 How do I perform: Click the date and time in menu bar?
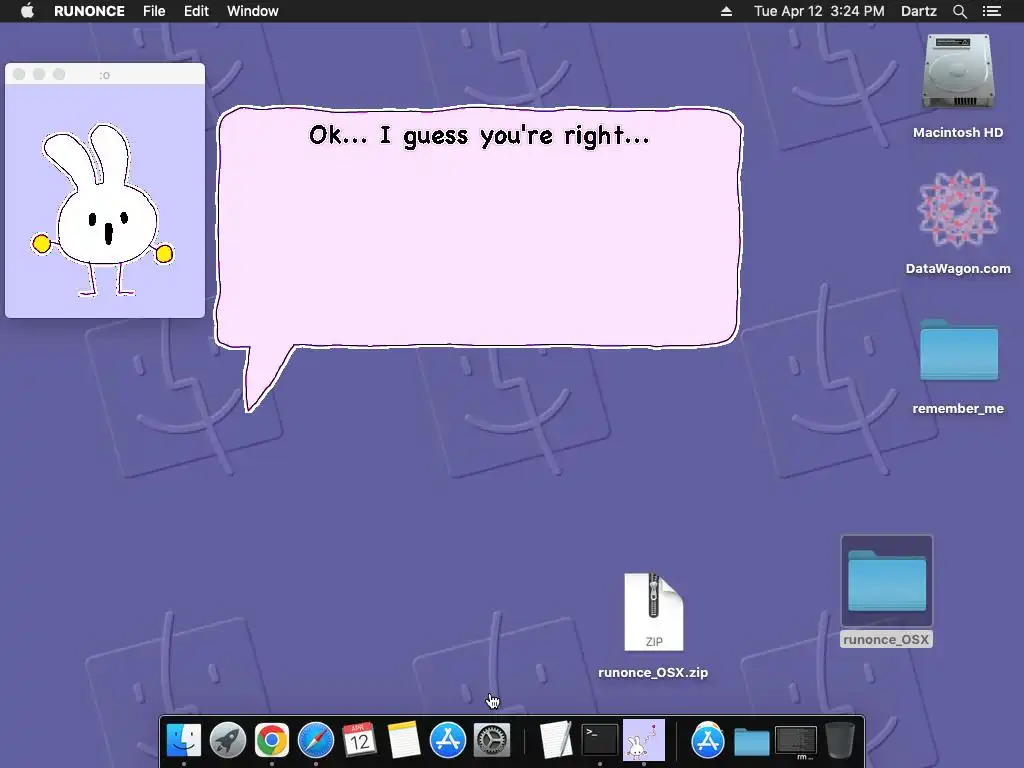pyautogui.click(x=819, y=11)
